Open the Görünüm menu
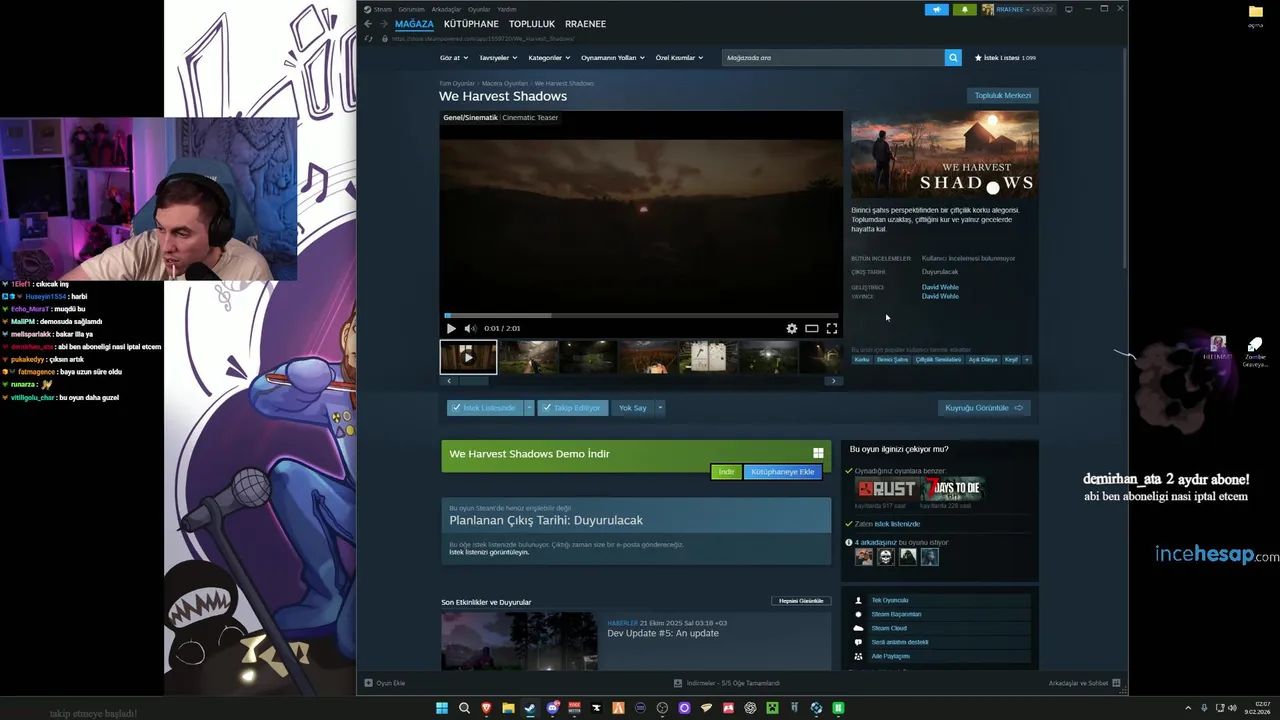 [411, 9]
